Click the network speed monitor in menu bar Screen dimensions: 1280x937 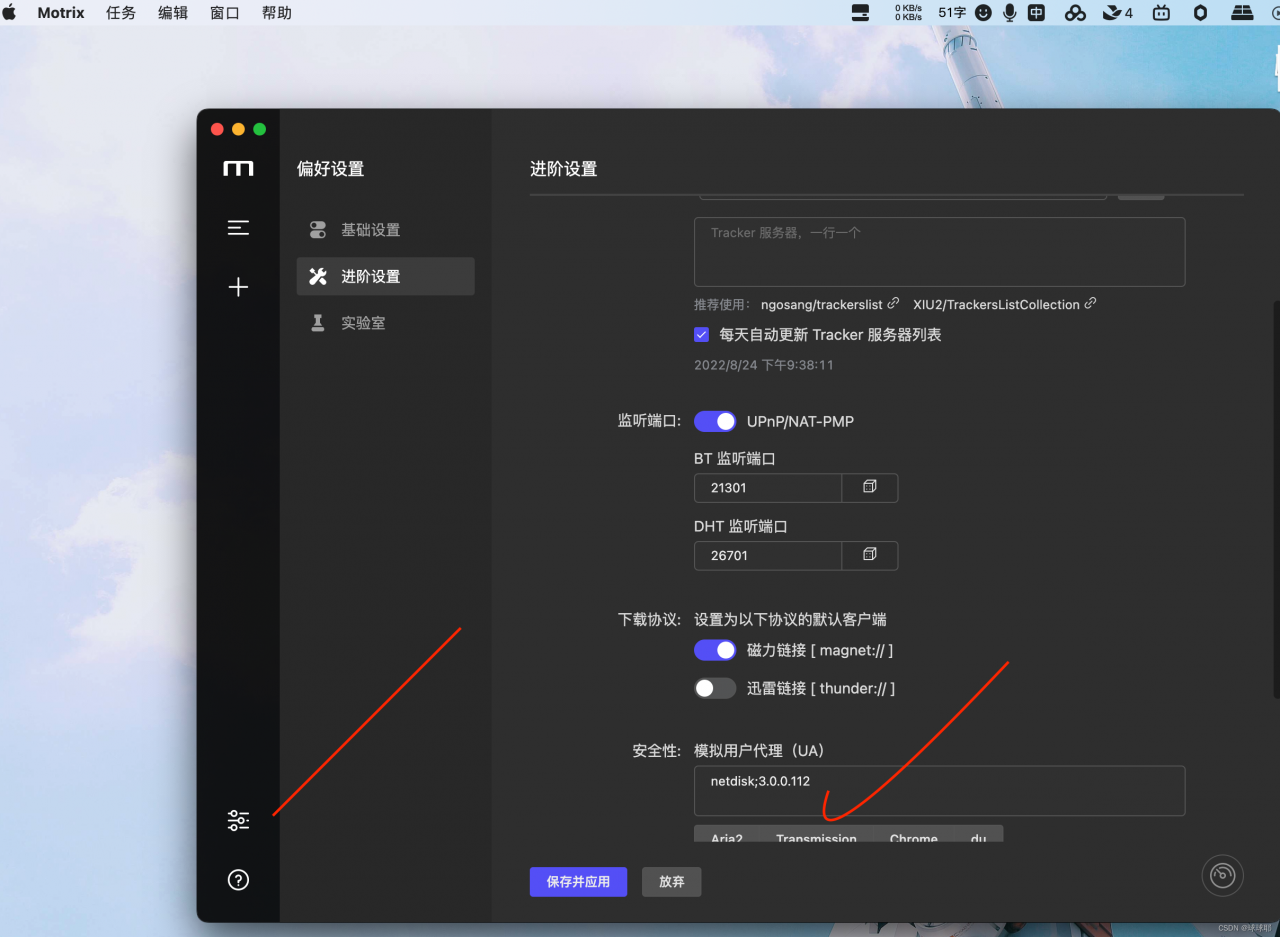pos(908,13)
